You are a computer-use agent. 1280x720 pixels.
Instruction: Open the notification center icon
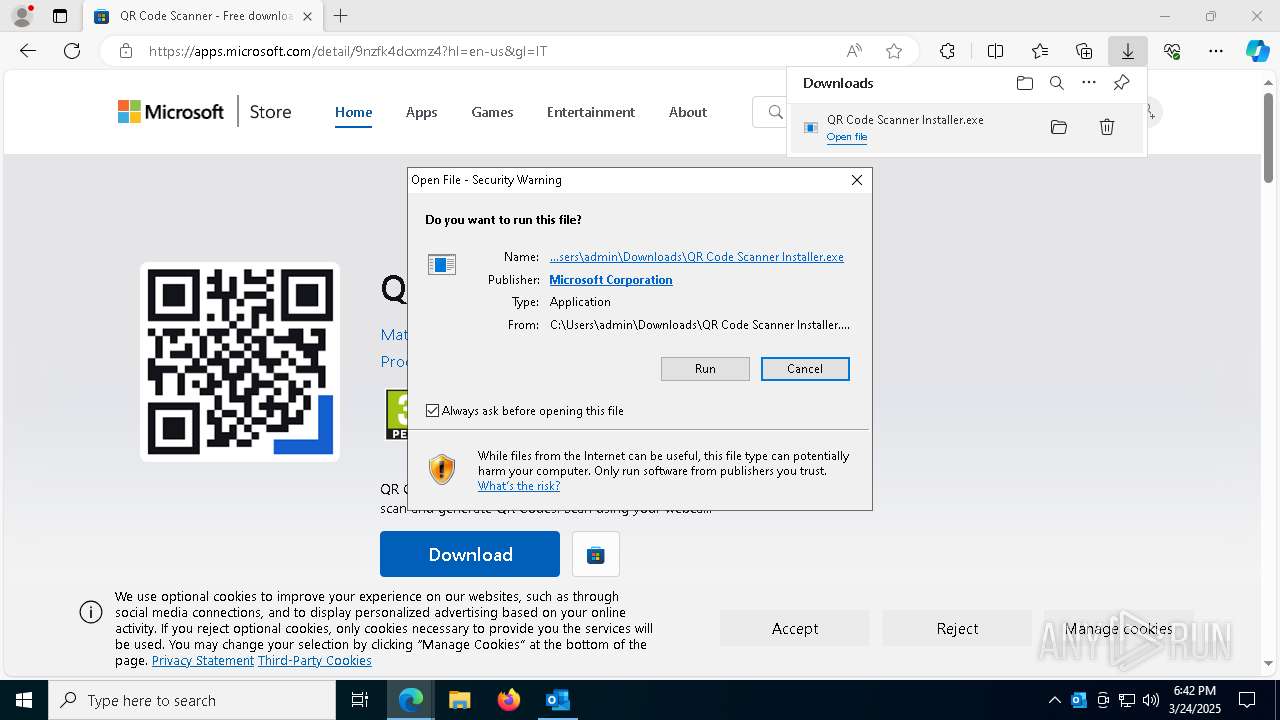[x=1247, y=700]
